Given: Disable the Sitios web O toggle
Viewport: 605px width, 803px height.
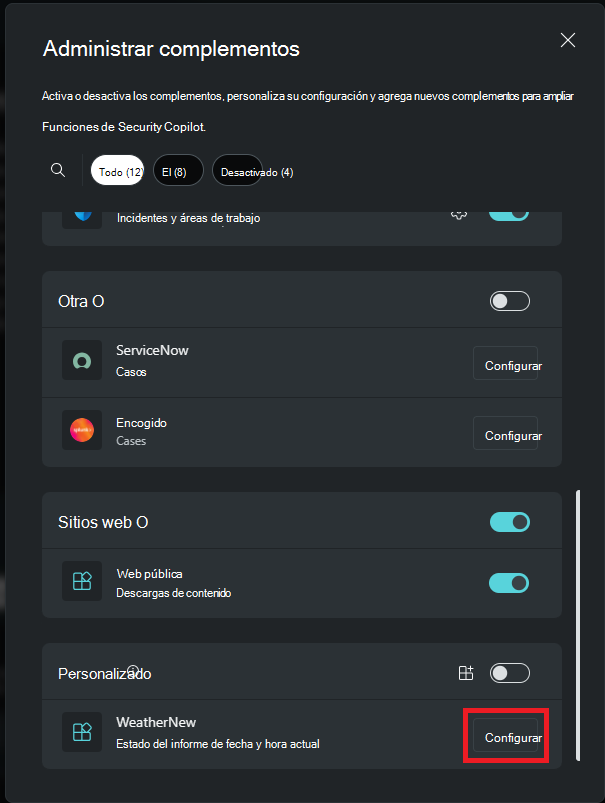Looking at the screenshot, I should [x=509, y=521].
